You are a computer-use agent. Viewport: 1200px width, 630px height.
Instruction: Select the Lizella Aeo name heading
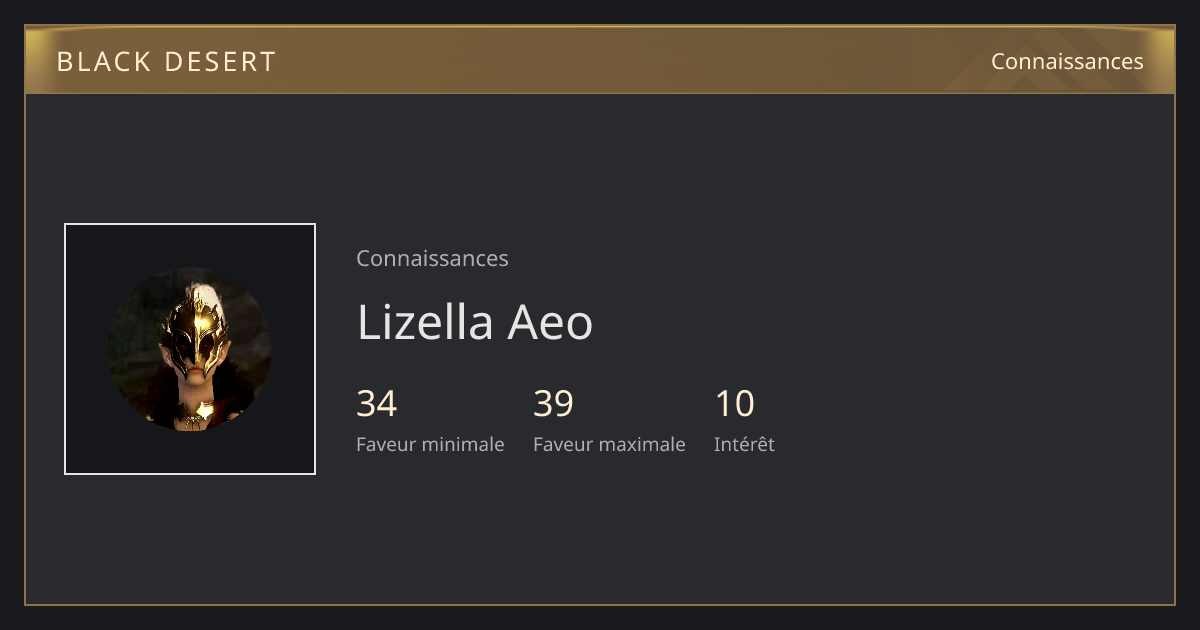point(475,323)
